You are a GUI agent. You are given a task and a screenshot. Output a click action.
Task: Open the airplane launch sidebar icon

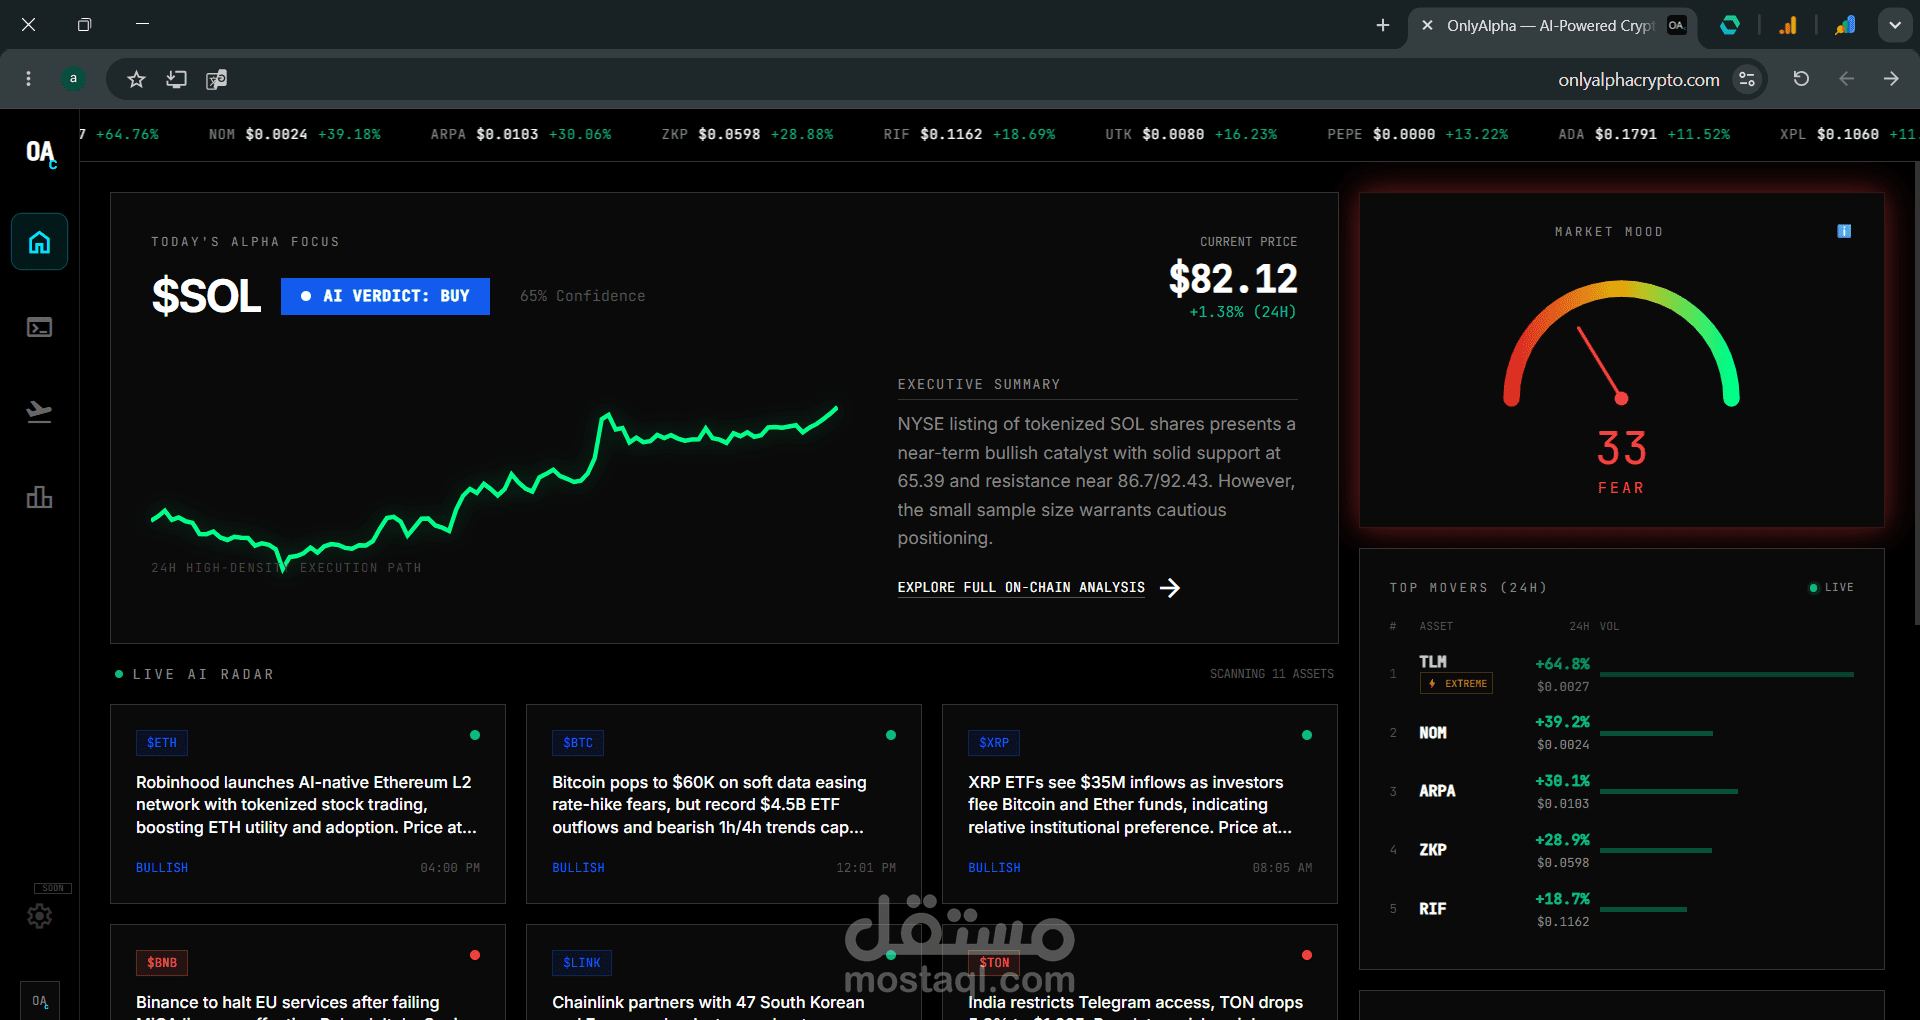(39, 412)
